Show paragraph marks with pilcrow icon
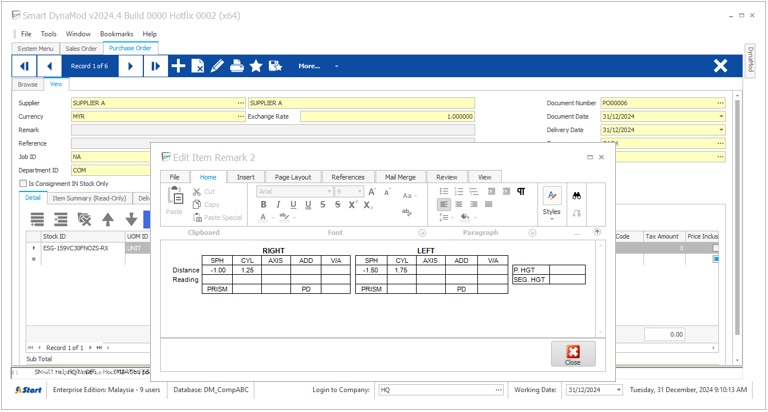Viewport: 768px width, 412px height. (521, 192)
